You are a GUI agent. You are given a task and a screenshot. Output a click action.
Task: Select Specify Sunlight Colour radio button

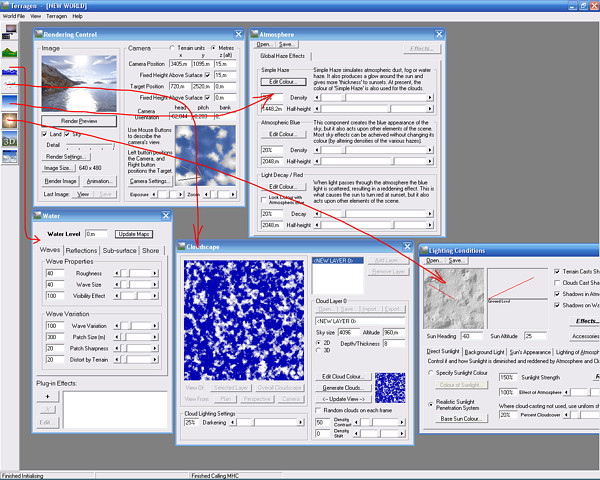pyautogui.click(x=431, y=372)
